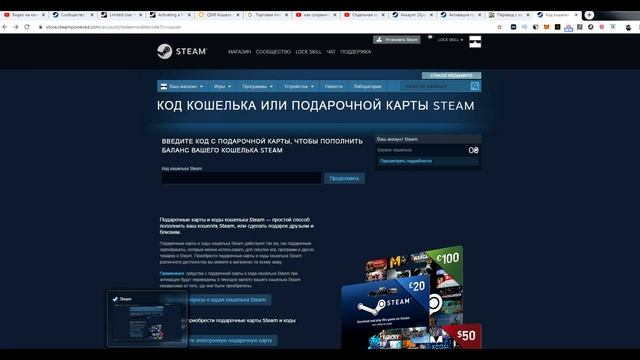Open the FAQ about Steam wallet codes

[x=216, y=300]
